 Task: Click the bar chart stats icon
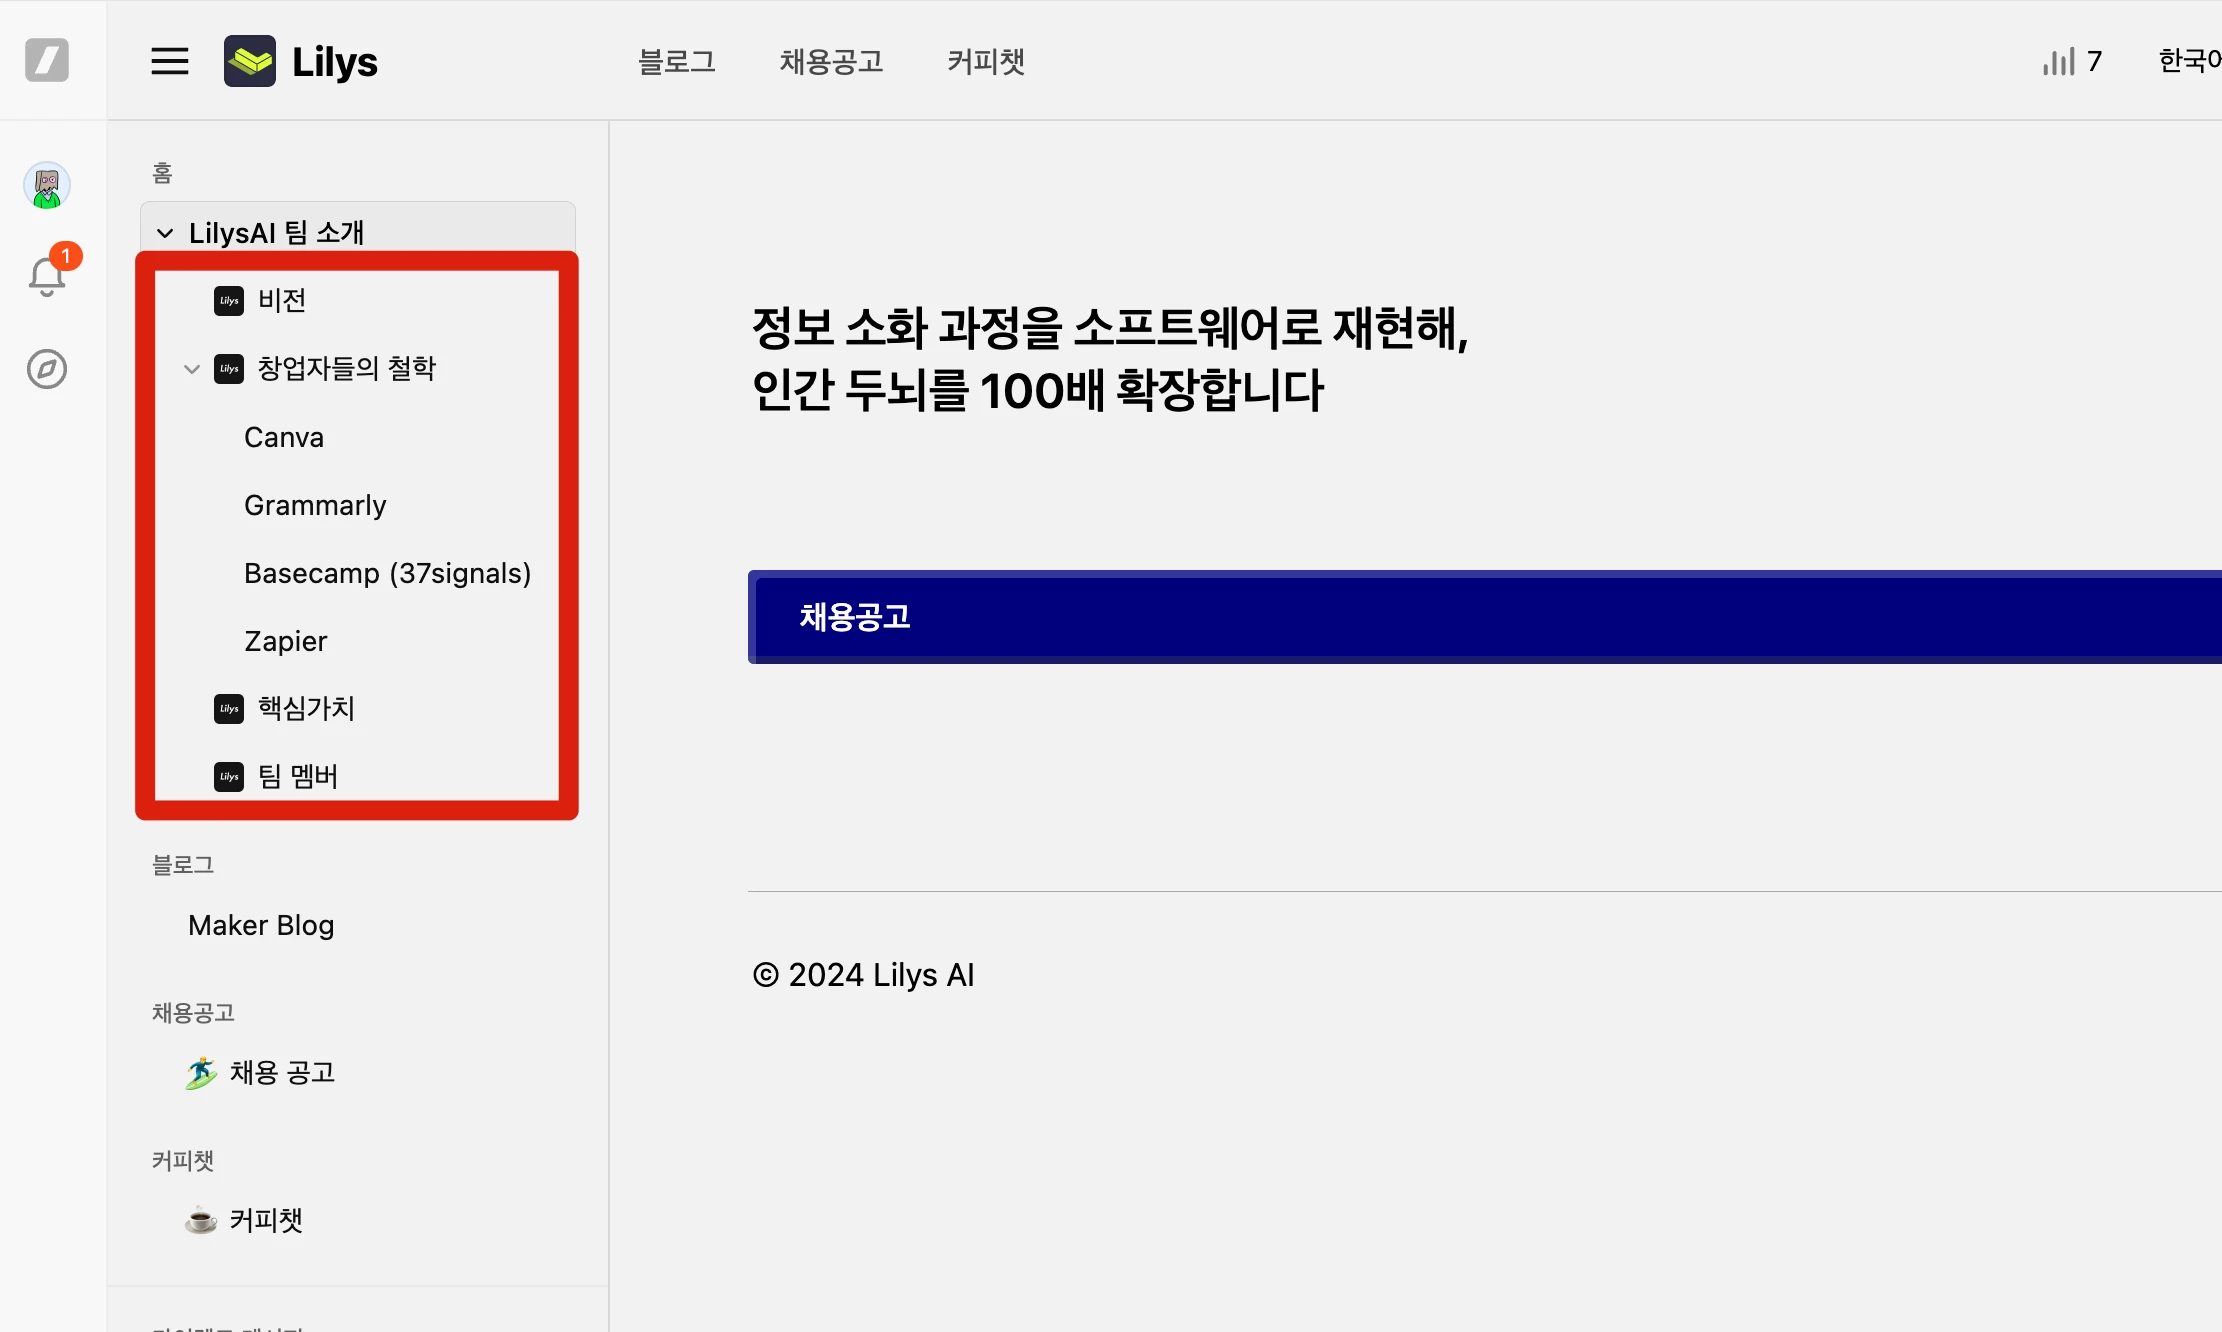(2058, 62)
